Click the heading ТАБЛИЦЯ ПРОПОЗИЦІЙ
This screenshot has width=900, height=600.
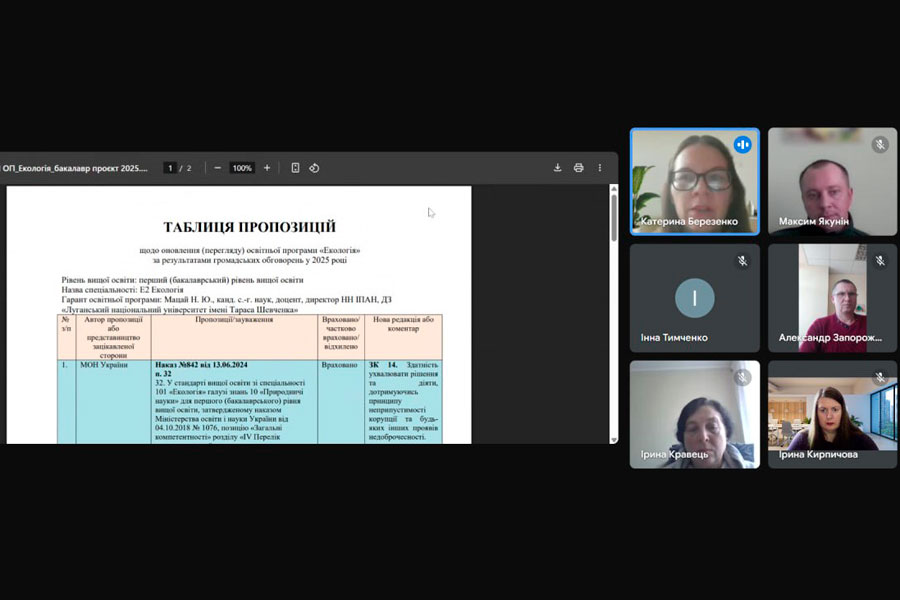[x=250, y=227]
